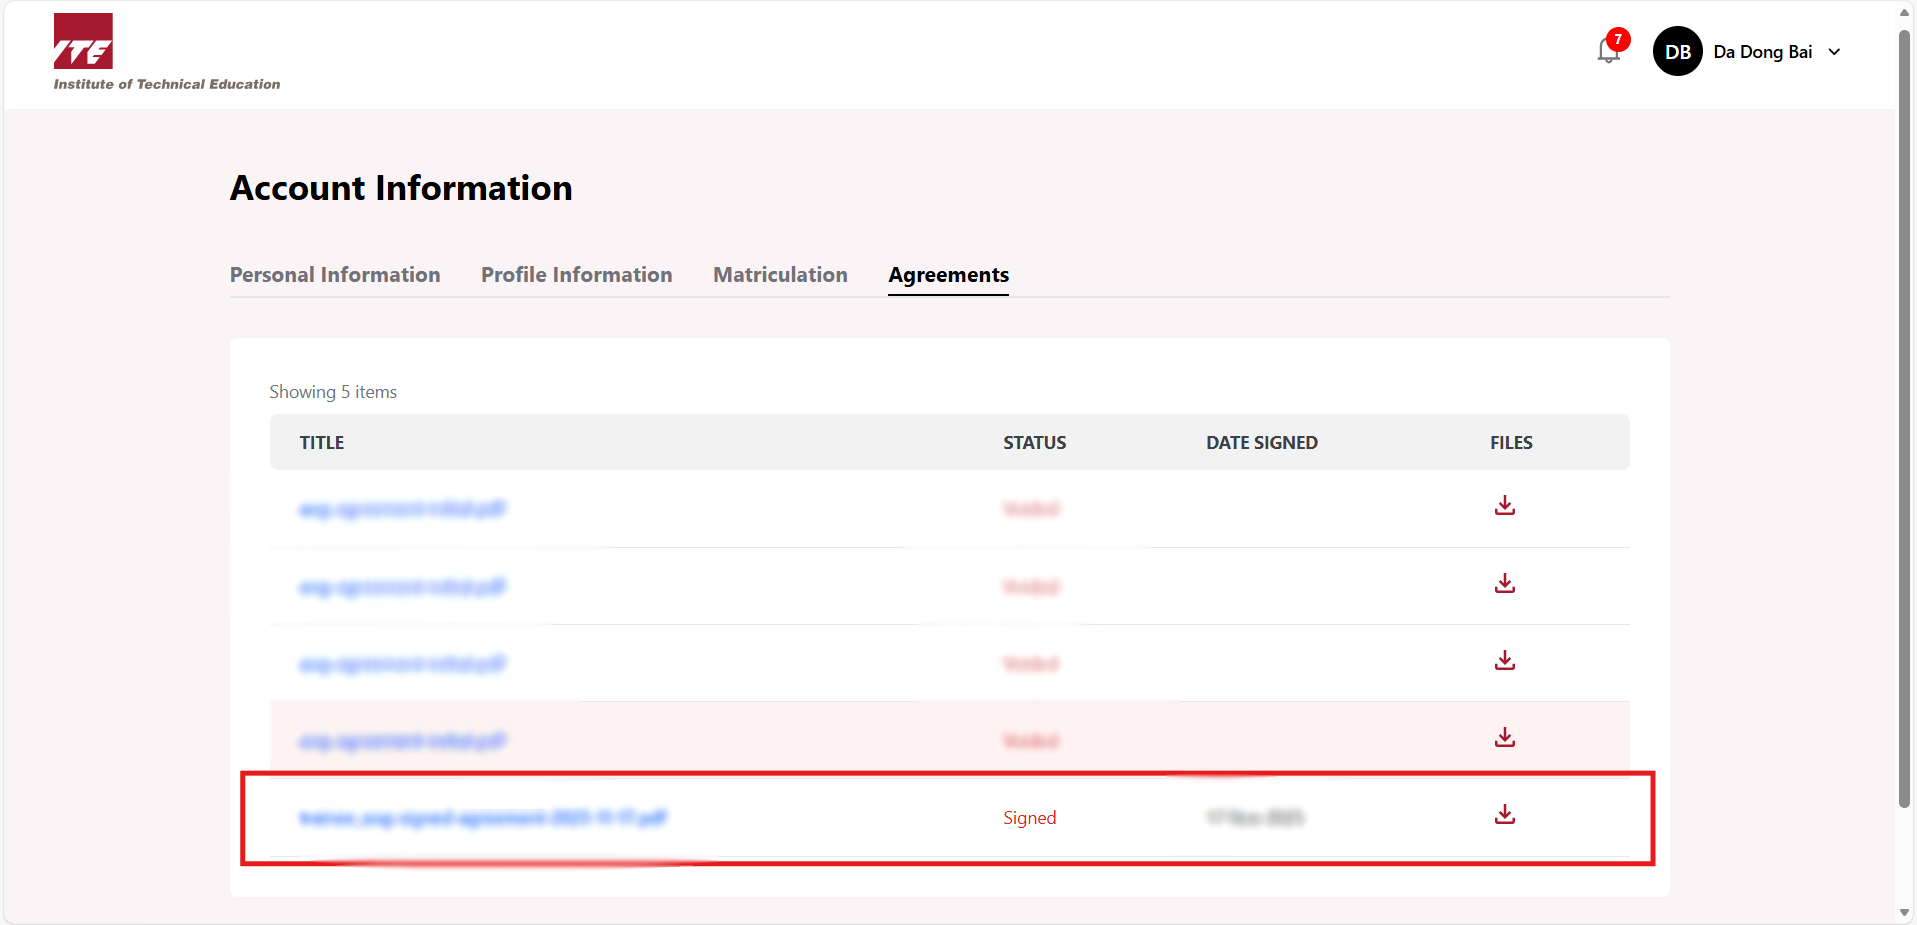Download the Signed agreement file

pos(1504,815)
